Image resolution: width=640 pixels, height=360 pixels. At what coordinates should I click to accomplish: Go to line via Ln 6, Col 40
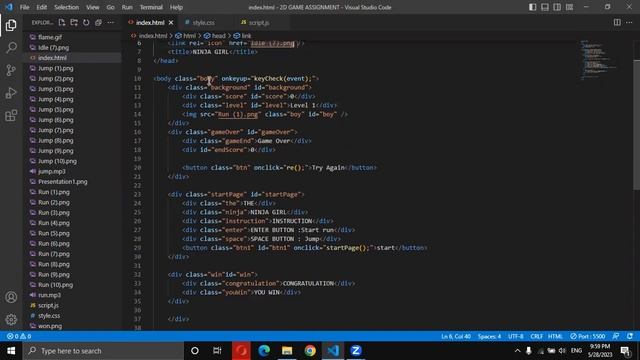tap(456, 336)
